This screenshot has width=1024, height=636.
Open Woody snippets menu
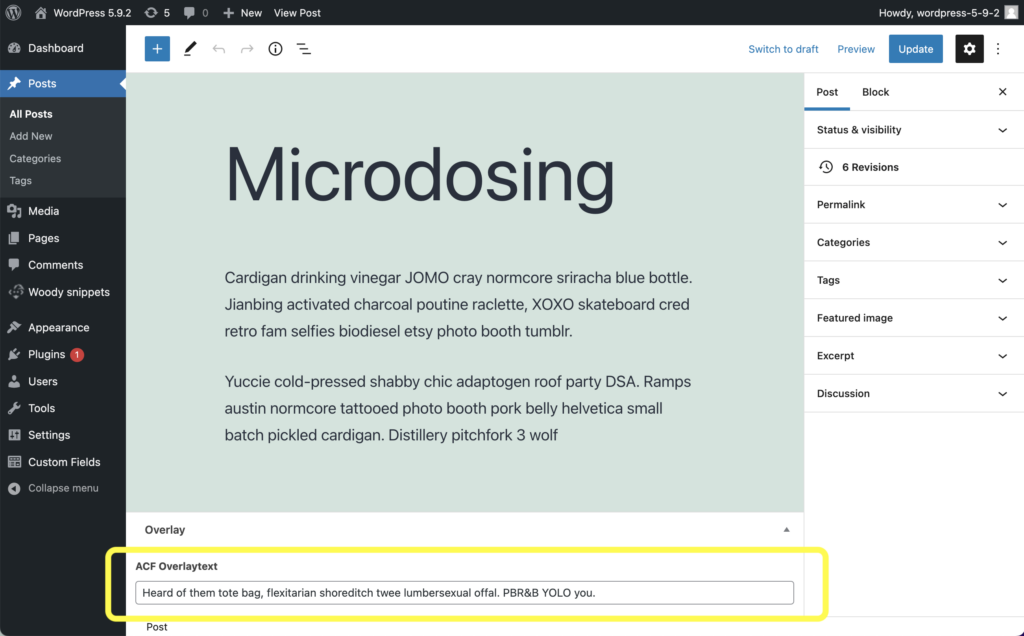pyautogui.click(x=63, y=293)
